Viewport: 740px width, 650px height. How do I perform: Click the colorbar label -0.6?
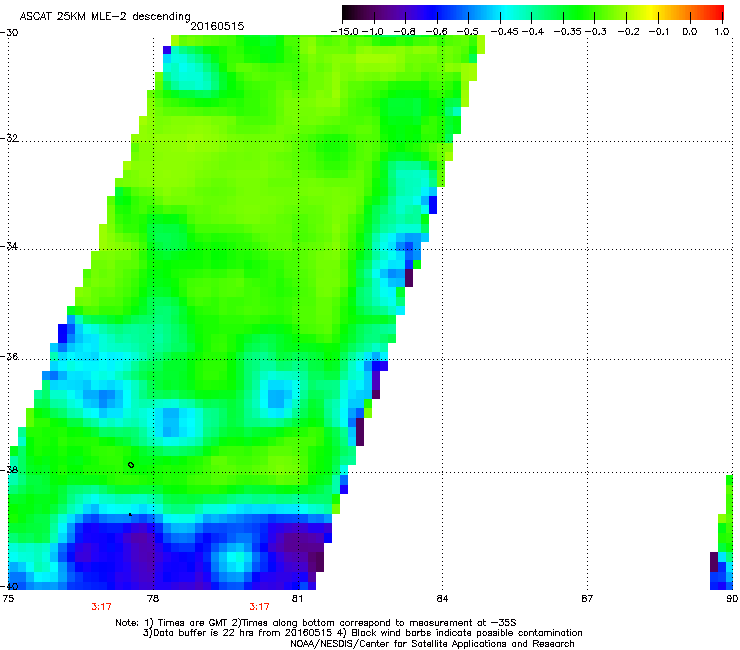click(437, 32)
